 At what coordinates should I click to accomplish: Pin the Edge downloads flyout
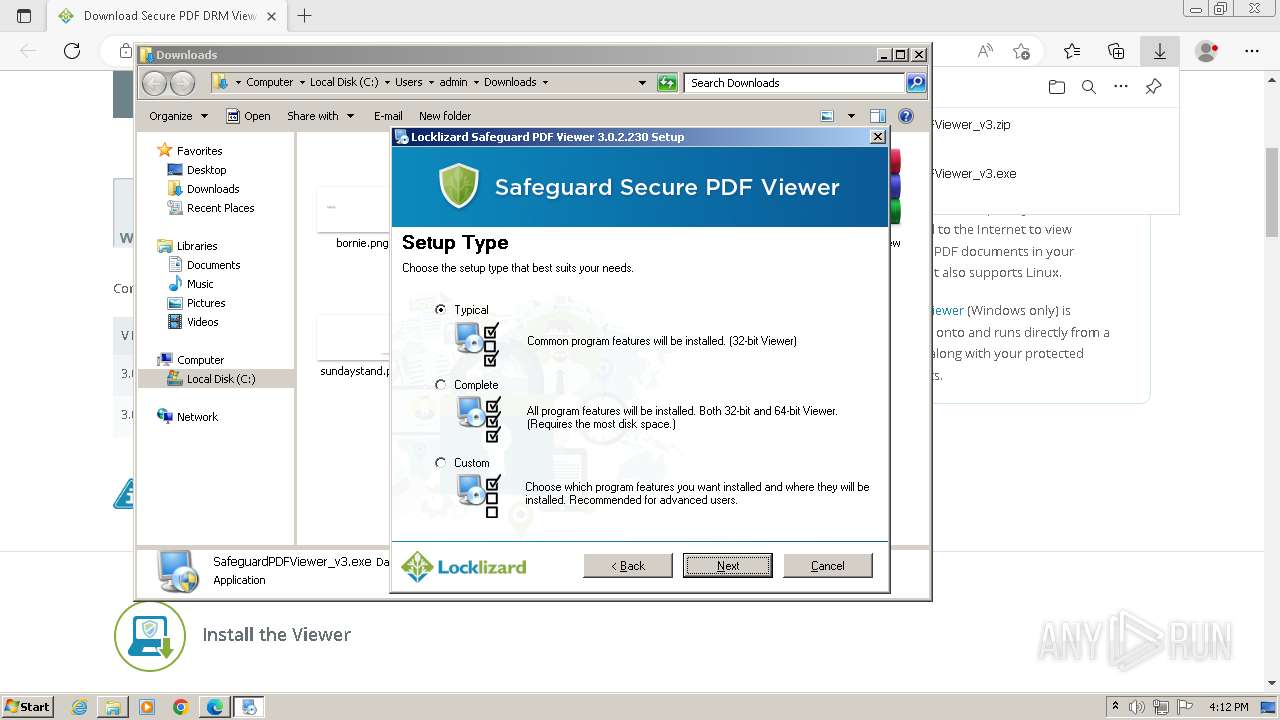(x=1153, y=87)
